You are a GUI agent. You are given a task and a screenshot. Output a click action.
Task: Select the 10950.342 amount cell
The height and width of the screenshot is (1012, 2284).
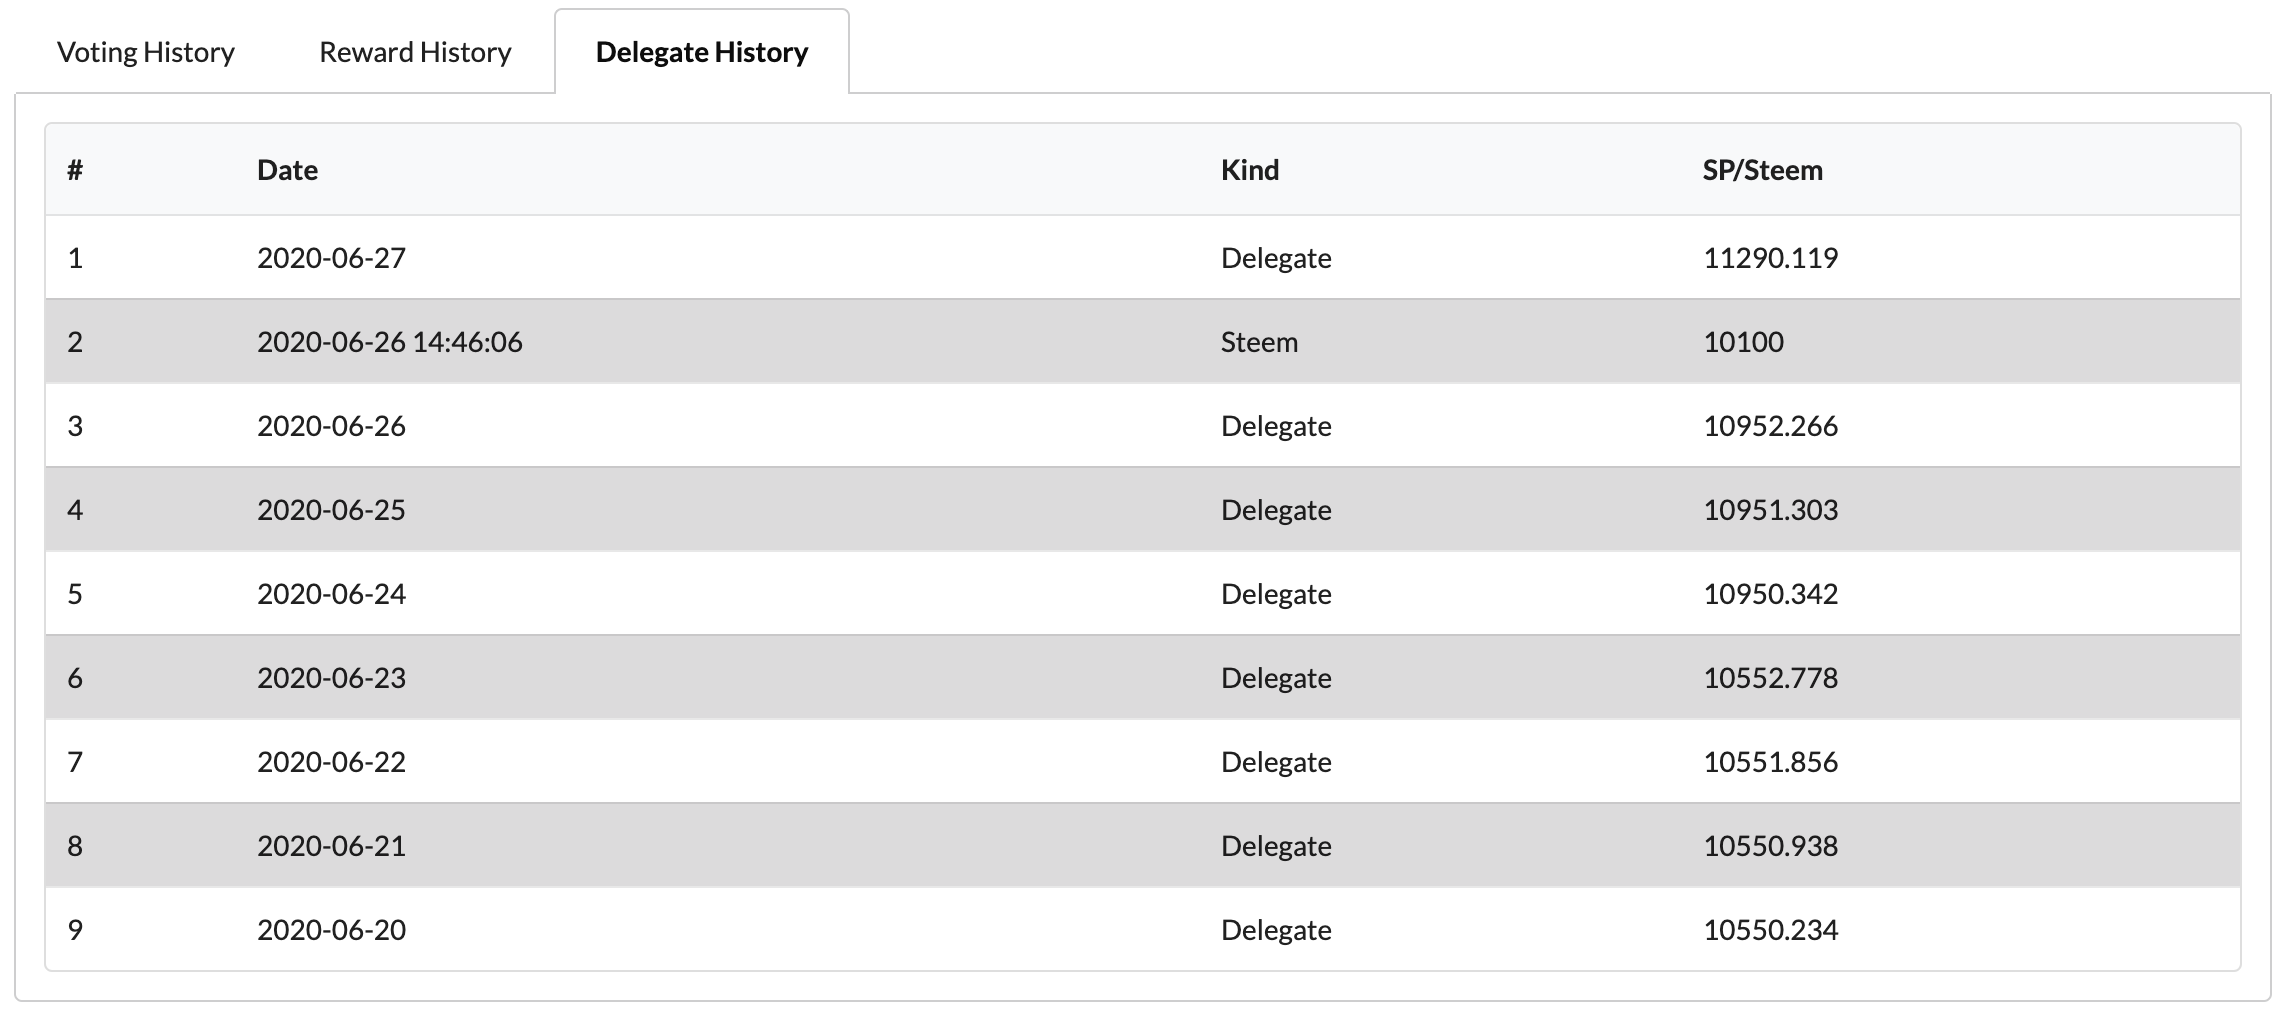(1770, 594)
